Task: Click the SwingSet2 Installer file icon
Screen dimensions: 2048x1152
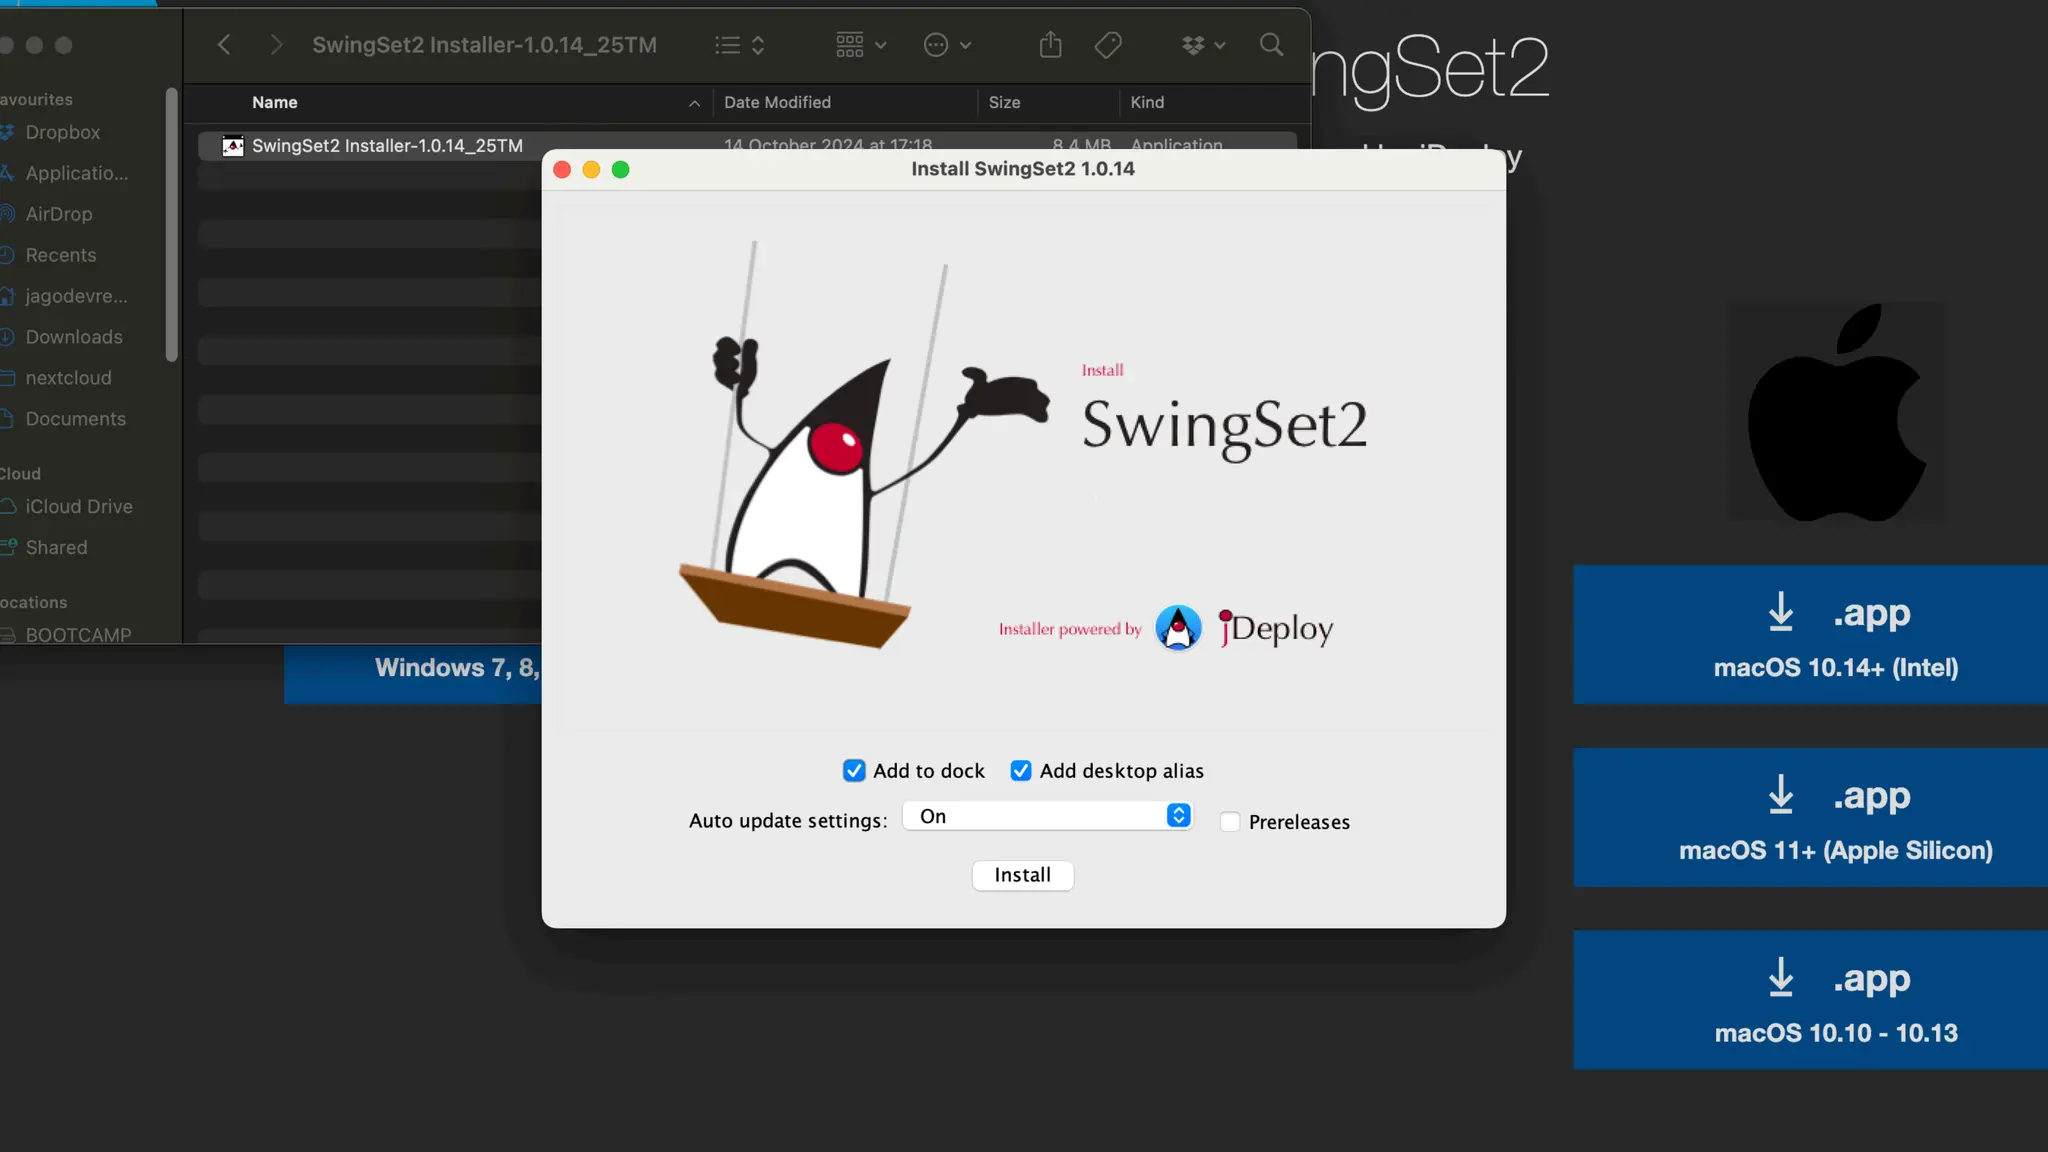Action: tap(233, 146)
